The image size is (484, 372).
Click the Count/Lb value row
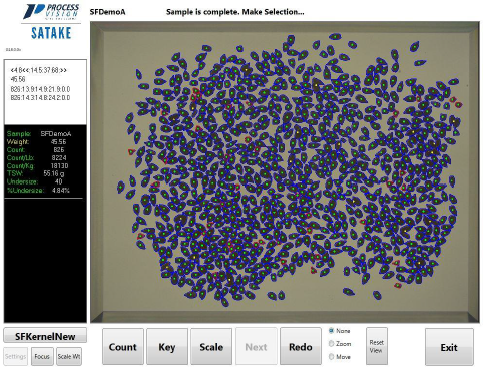pyautogui.click(x=37, y=158)
